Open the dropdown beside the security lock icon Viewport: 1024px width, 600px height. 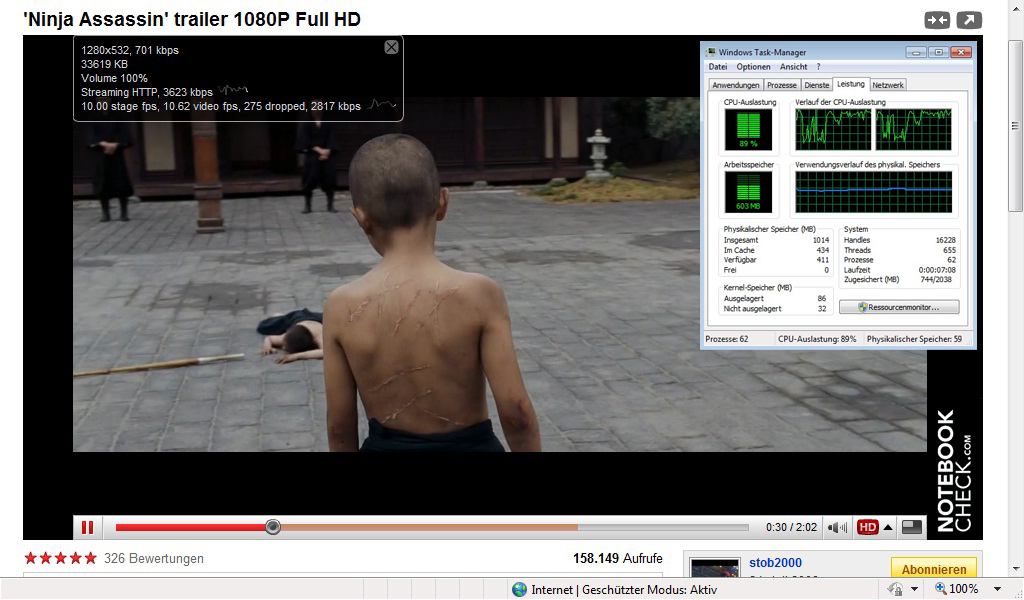[914, 590]
